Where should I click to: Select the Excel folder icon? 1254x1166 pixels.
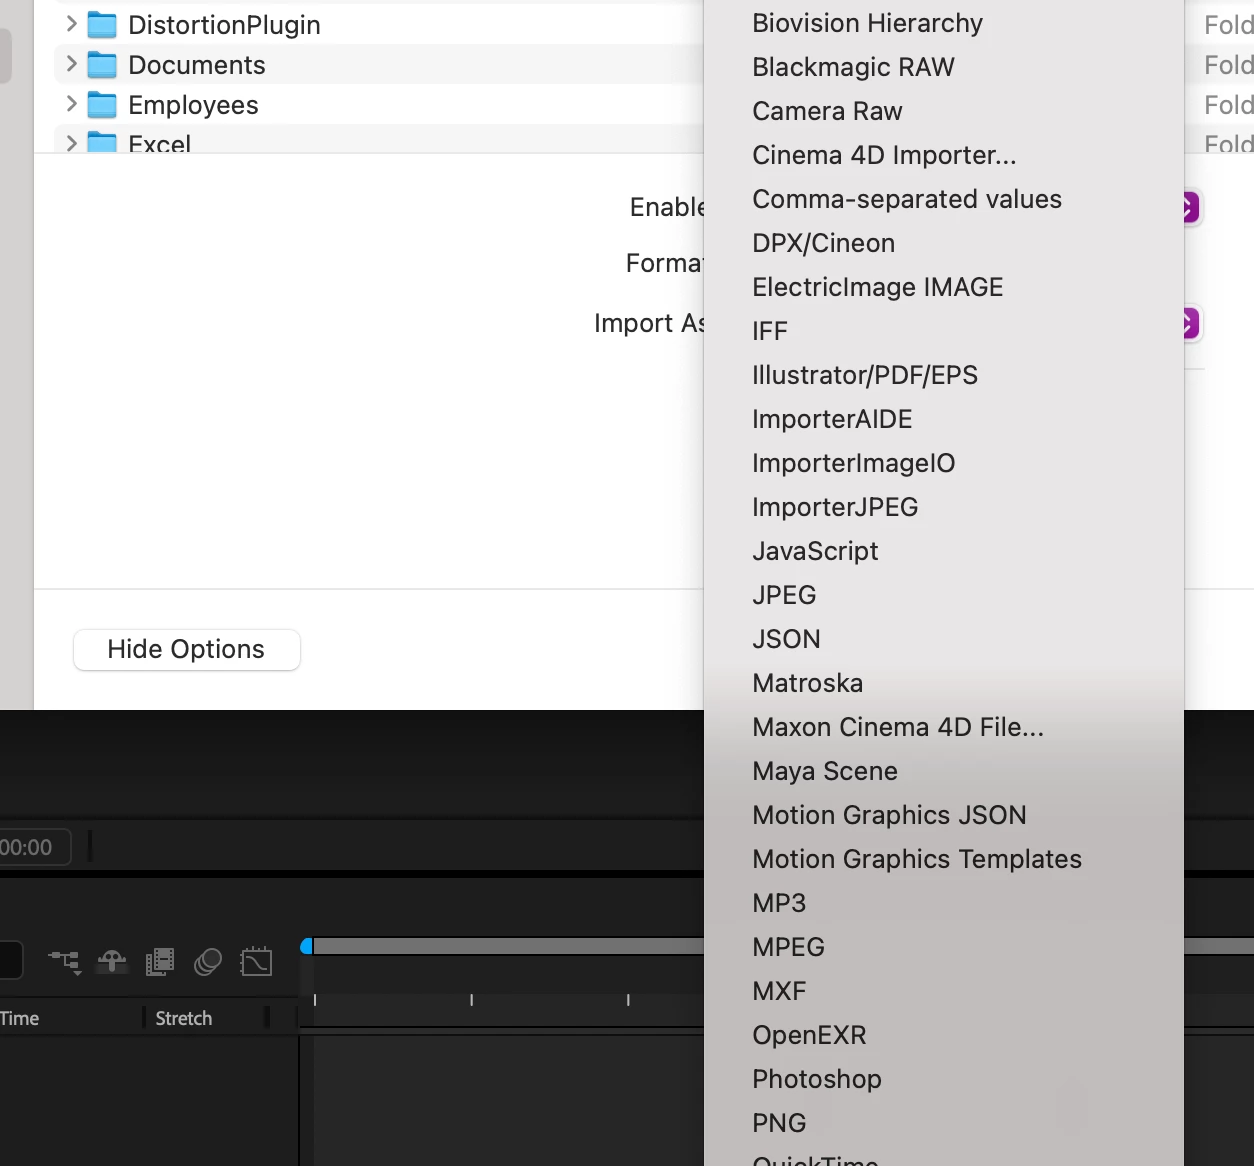[x=102, y=142]
